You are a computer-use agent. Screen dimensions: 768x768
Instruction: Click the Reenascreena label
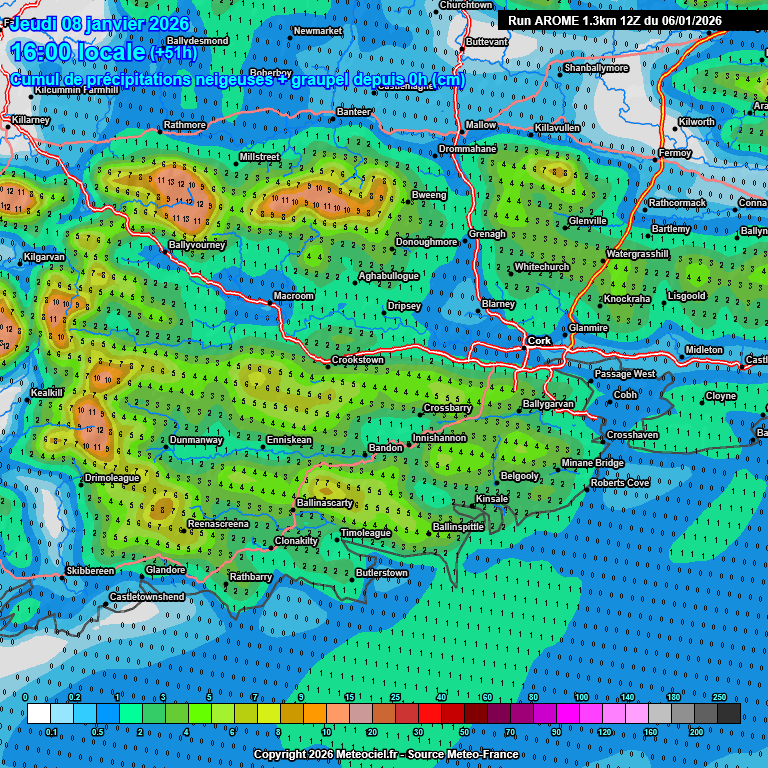pyautogui.click(x=218, y=524)
